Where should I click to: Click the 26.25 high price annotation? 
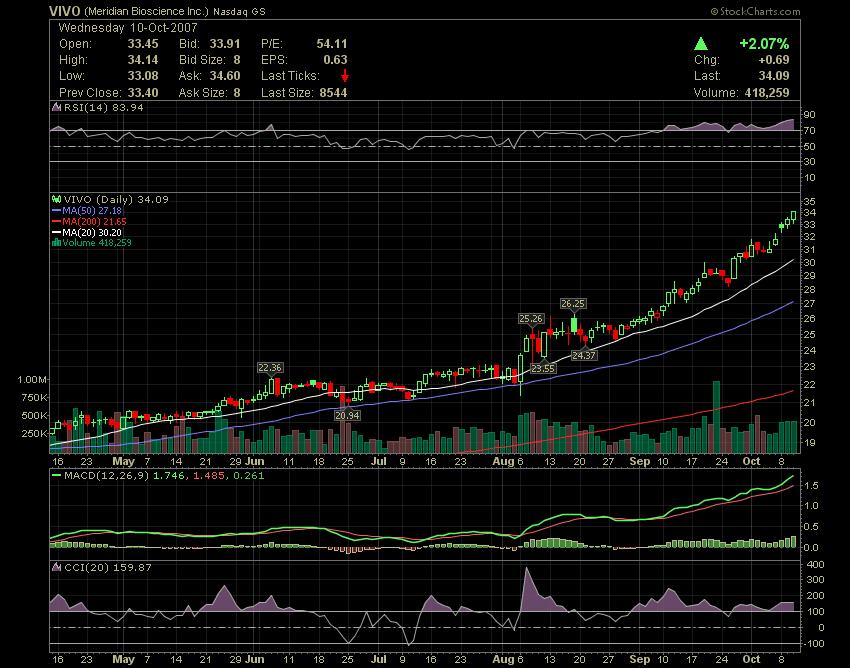(573, 304)
